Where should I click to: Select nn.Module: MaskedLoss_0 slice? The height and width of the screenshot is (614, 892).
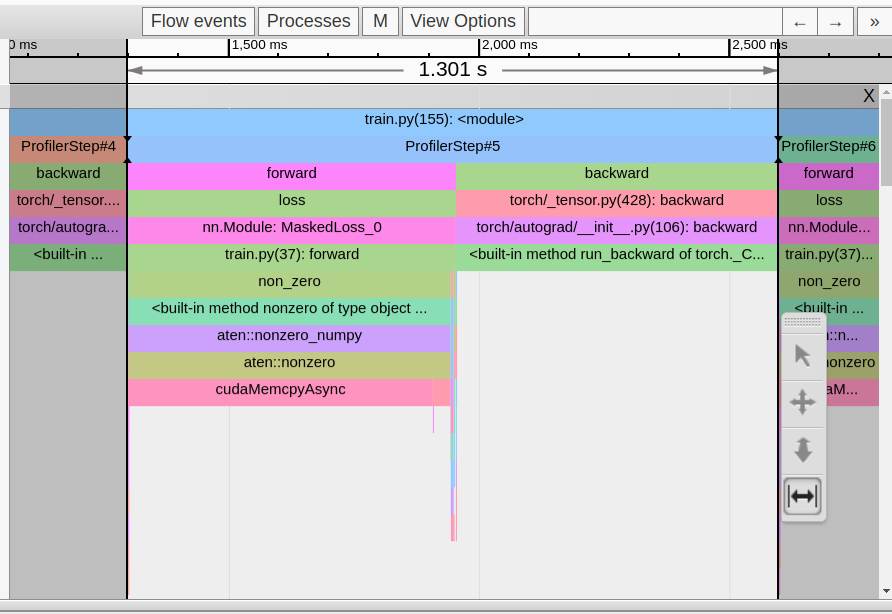coord(291,227)
